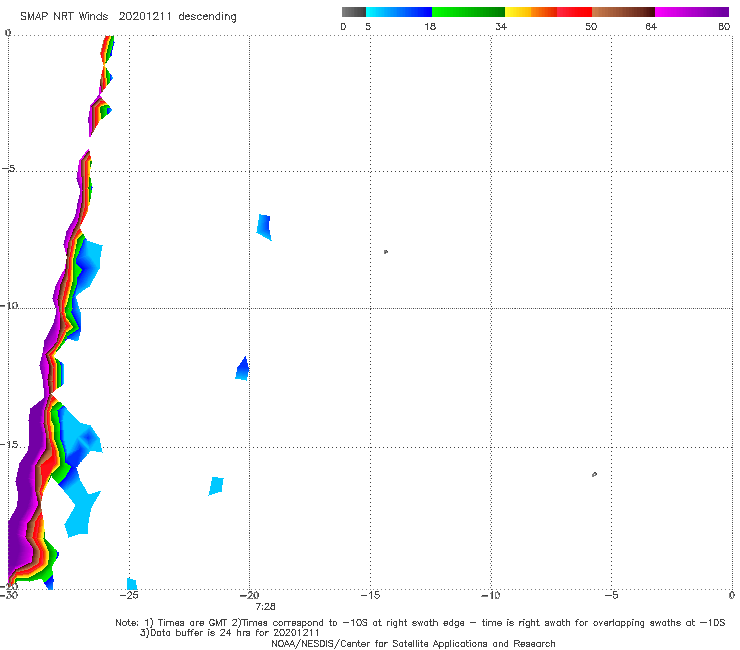The image size is (740, 650).
Task: Click the blue 5–18 color bar segment
Action: 399,12
